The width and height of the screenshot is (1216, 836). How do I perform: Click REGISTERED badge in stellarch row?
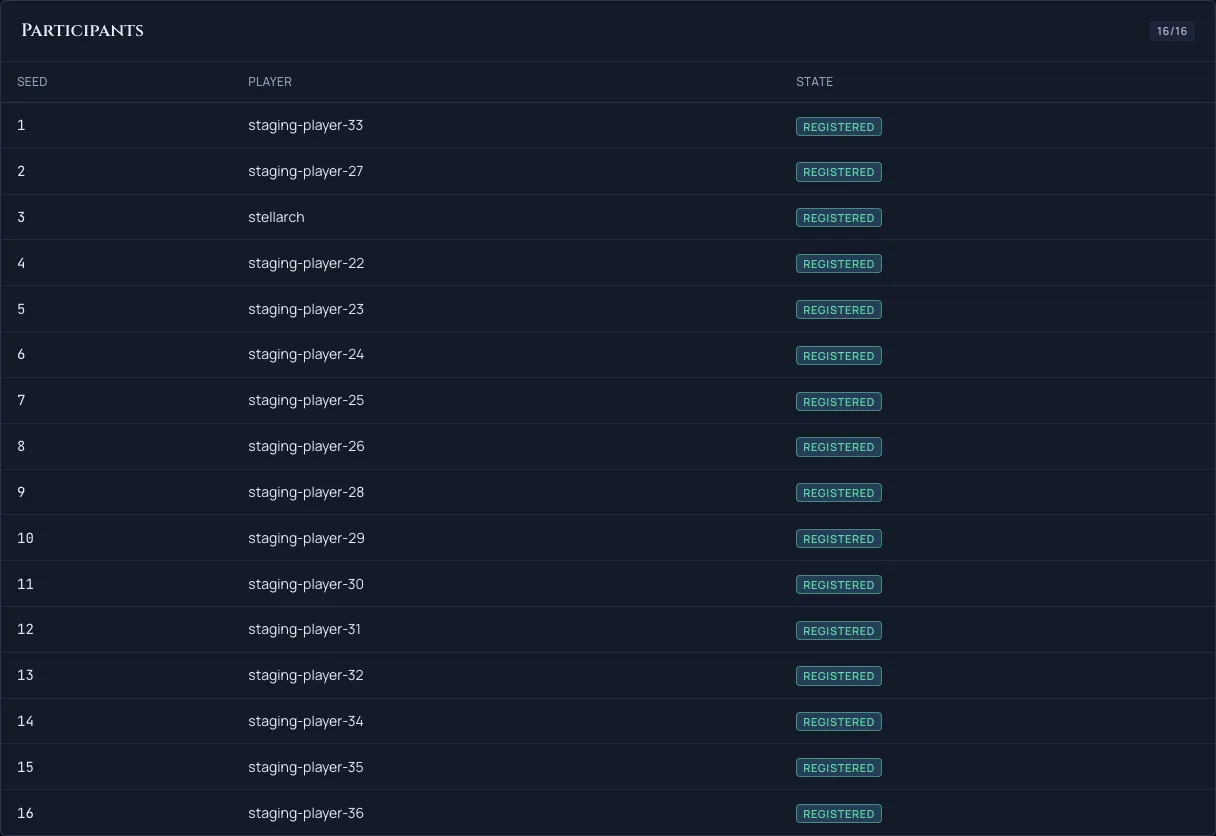(839, 218)
